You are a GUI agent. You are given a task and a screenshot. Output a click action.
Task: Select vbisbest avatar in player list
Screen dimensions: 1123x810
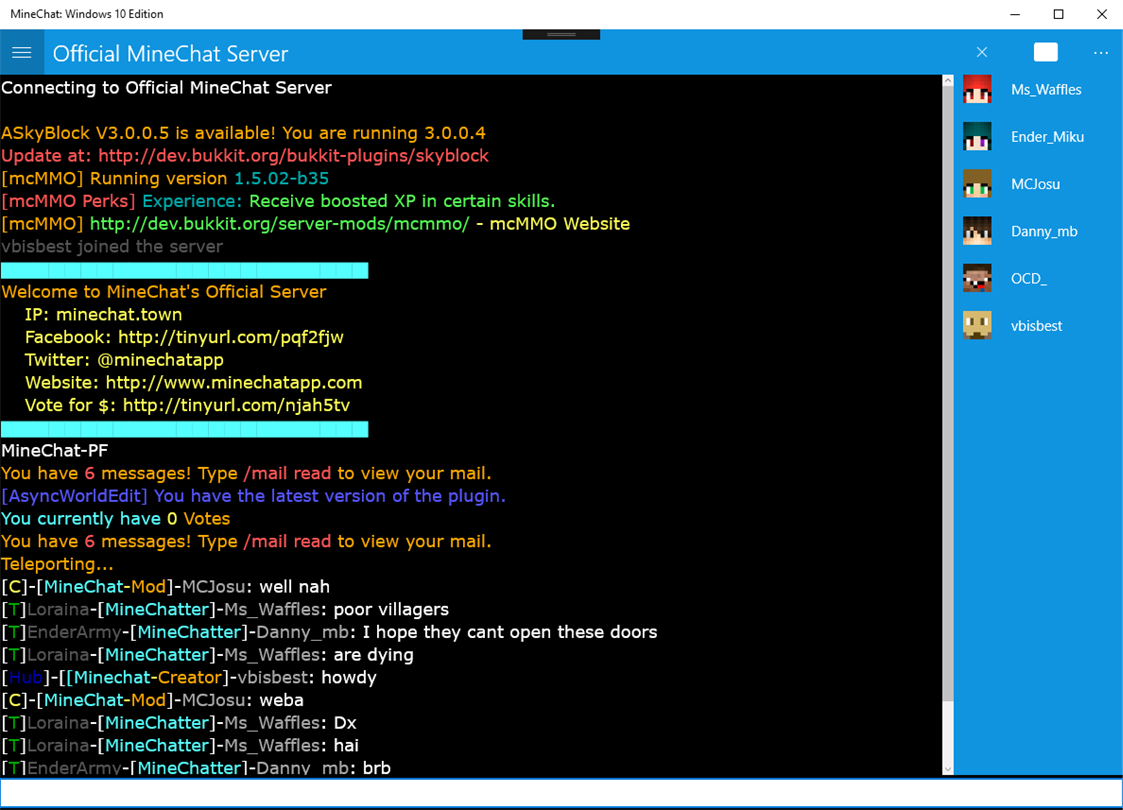coord(977,326)
